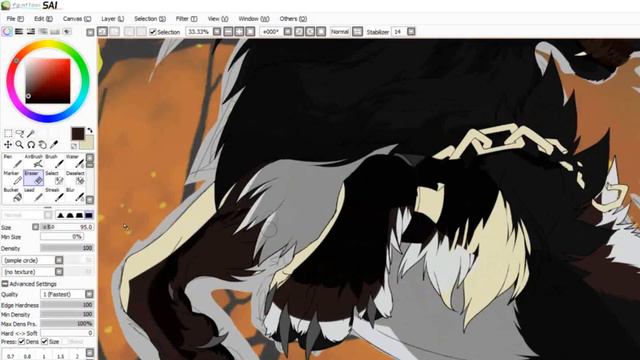Open the Canvas menu

coord(77,19)
